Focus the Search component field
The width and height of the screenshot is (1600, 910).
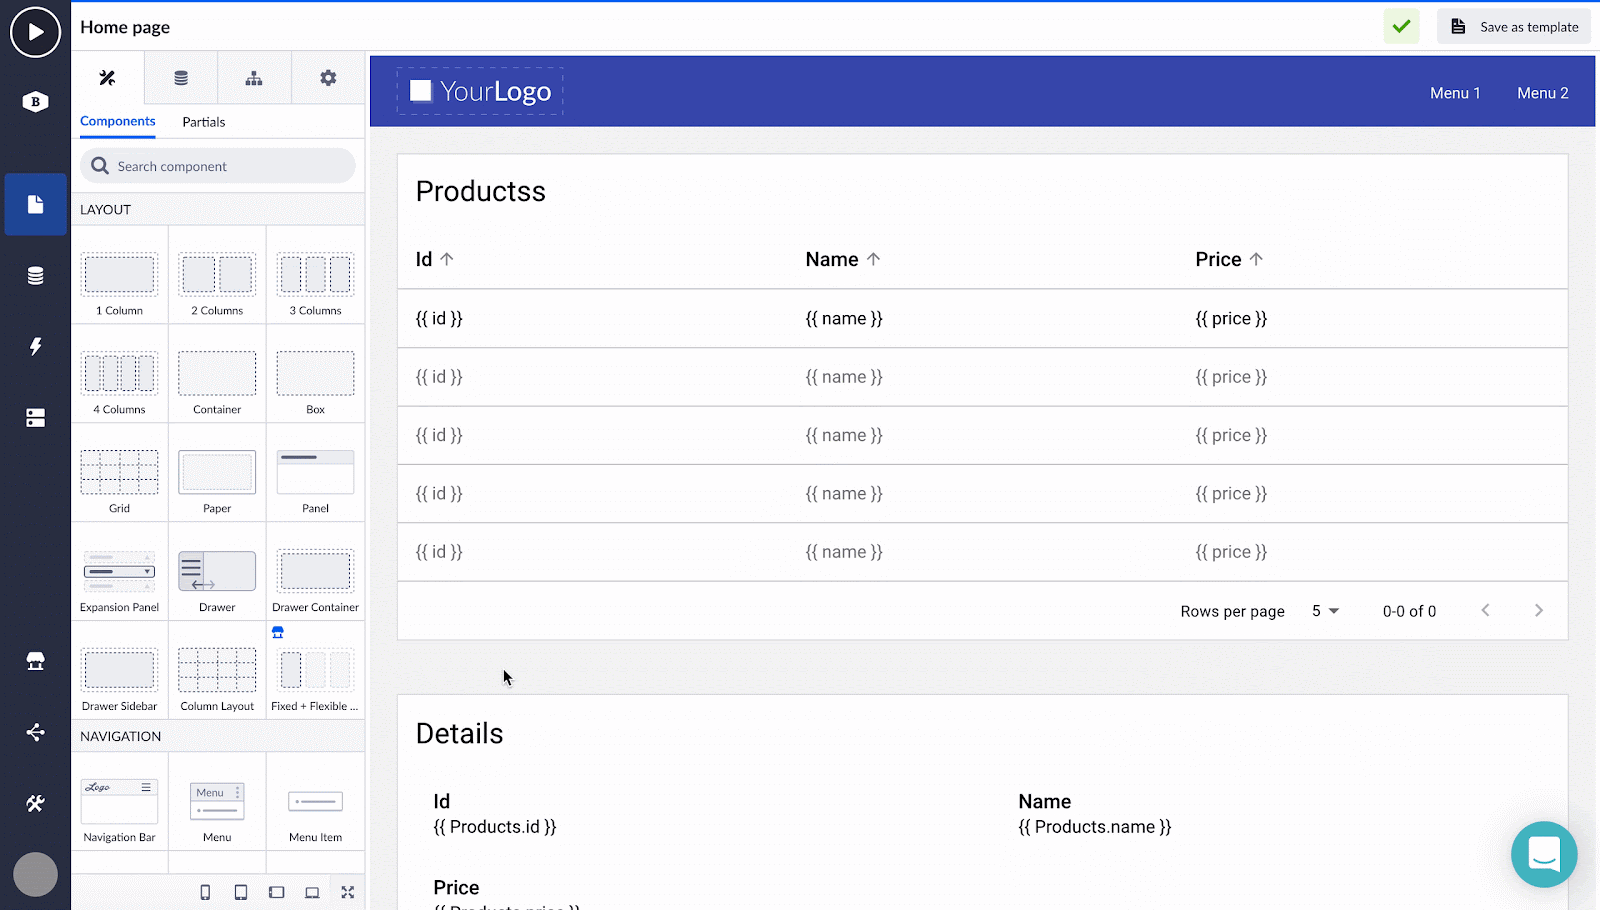pyautogui.click(x=218, y=166)
